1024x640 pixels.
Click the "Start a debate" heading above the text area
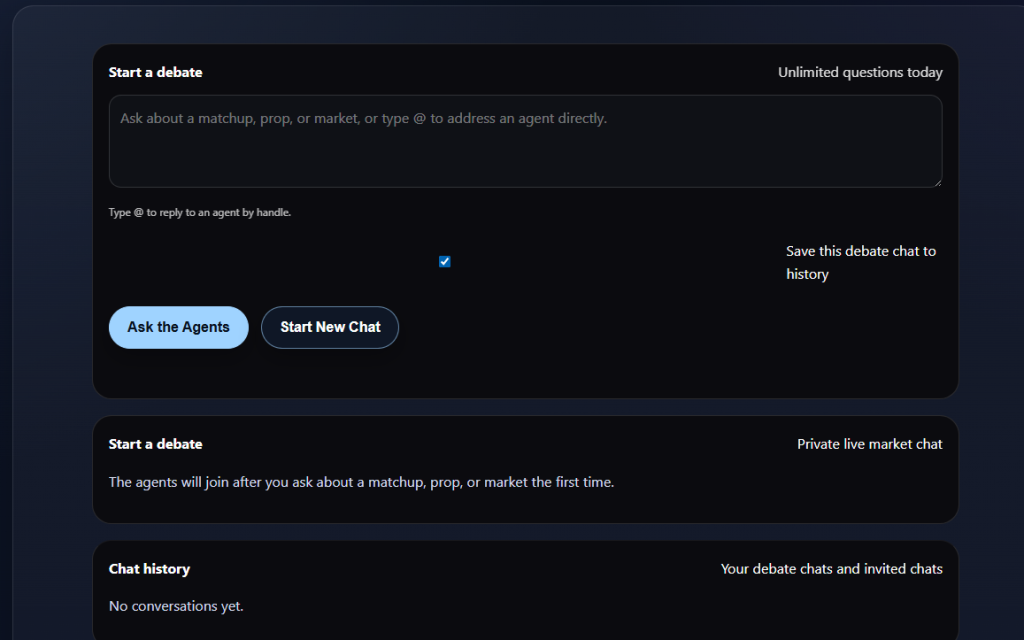(x=155, y=72)
